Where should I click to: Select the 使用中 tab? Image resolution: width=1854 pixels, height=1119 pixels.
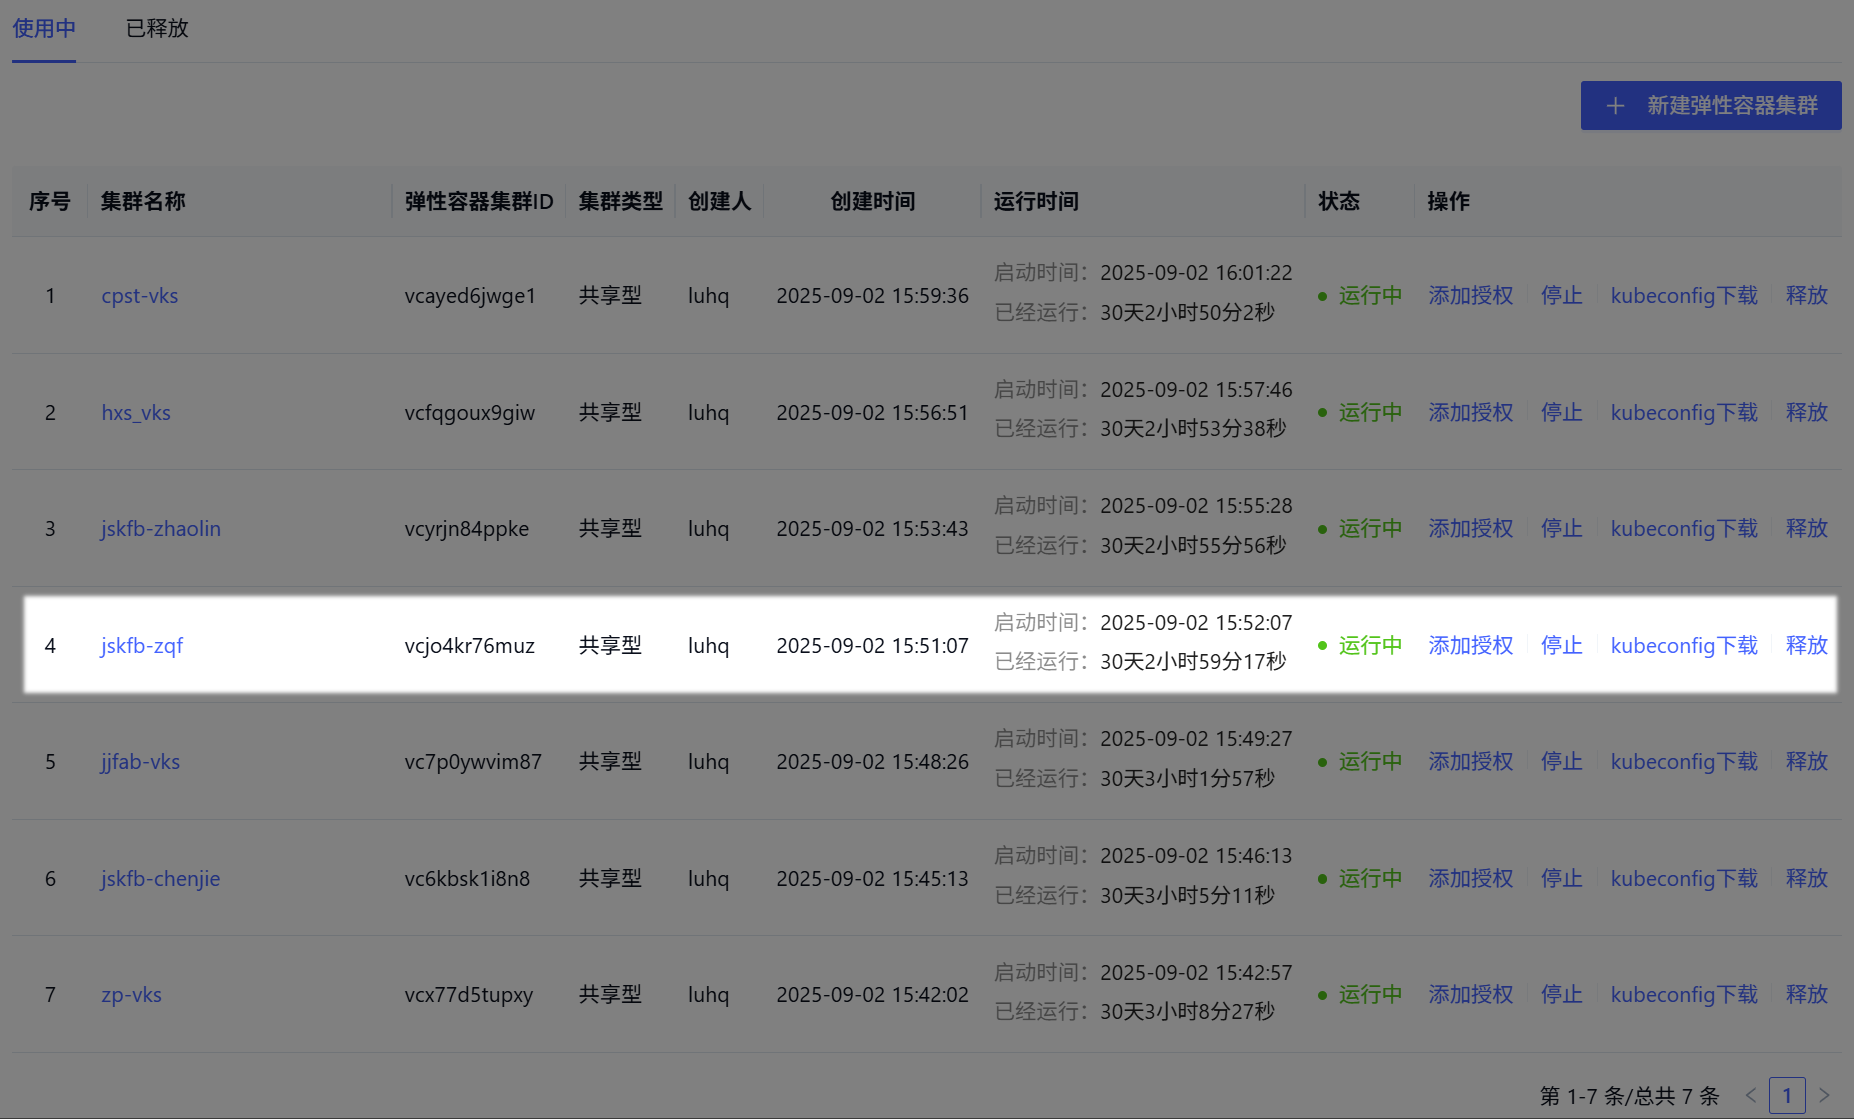[44, 28]
